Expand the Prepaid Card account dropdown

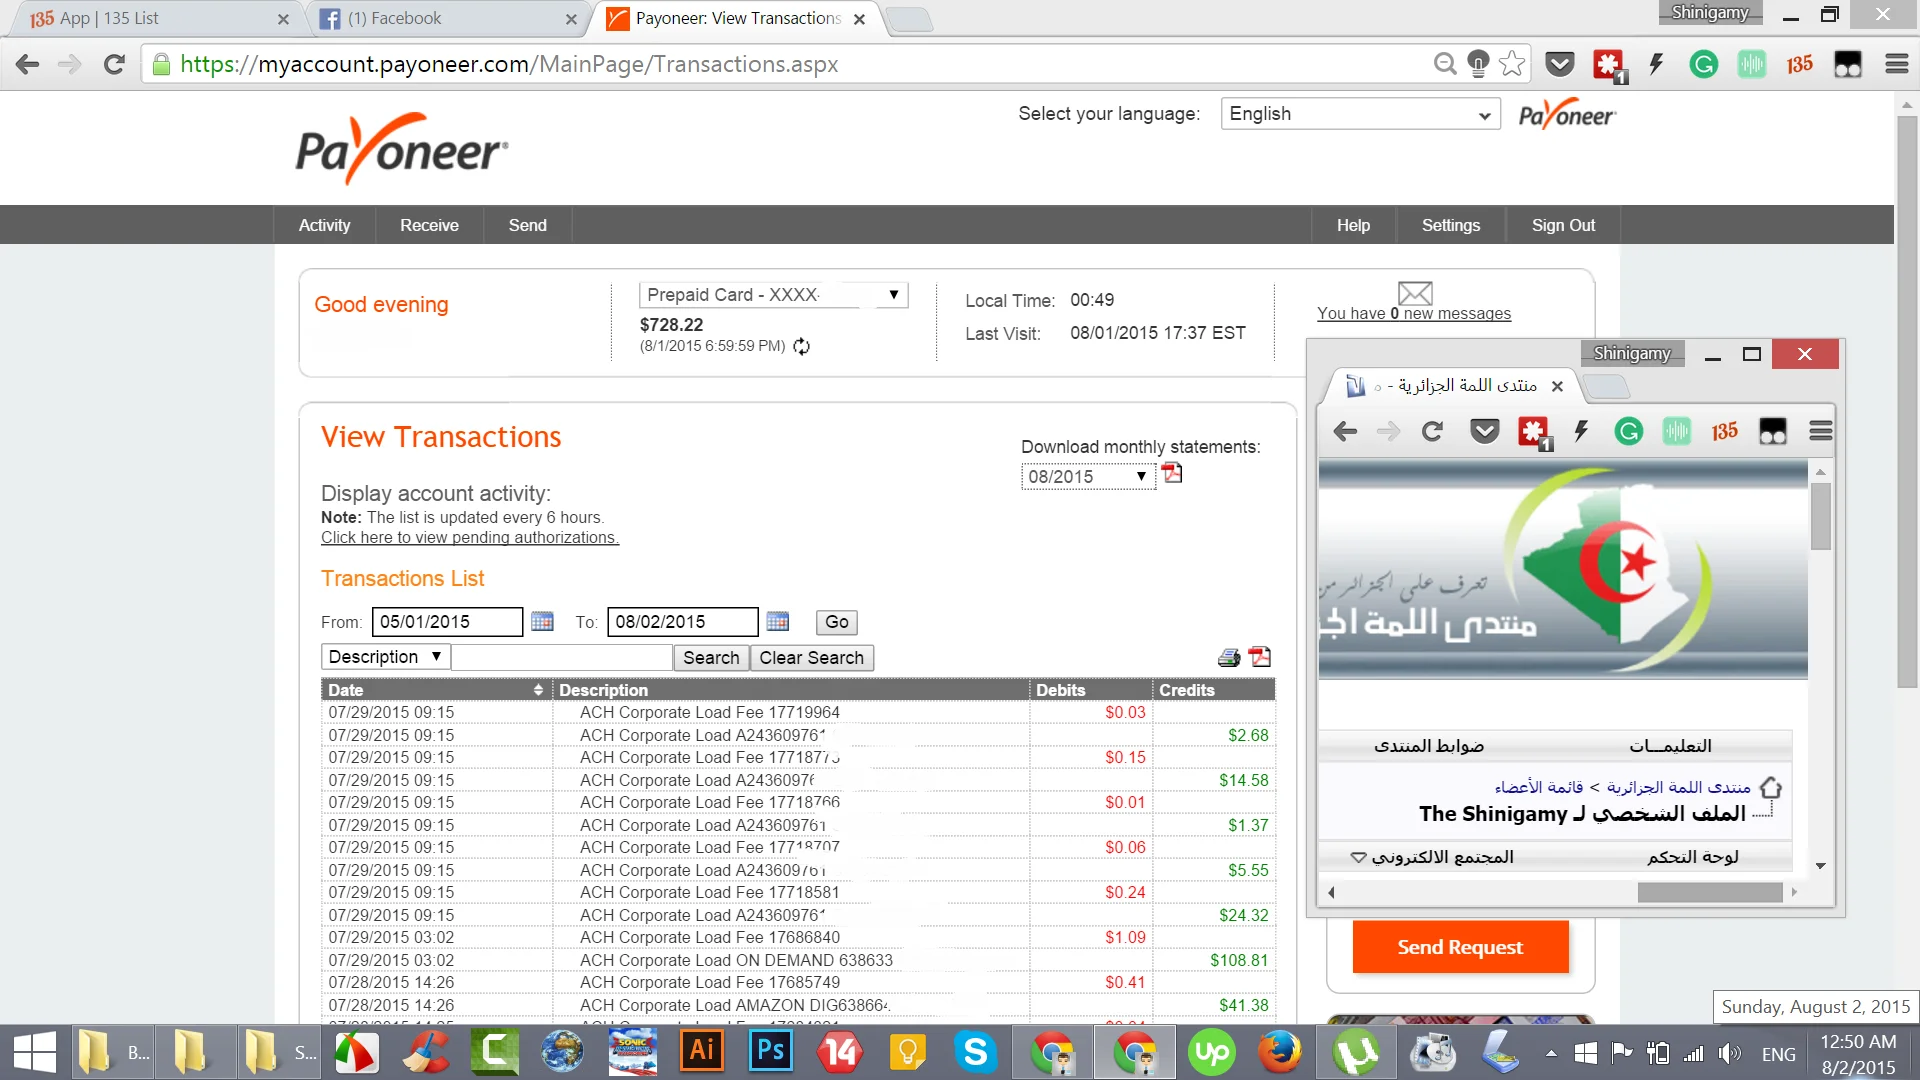pyautogui.click(x=773, y=295)
